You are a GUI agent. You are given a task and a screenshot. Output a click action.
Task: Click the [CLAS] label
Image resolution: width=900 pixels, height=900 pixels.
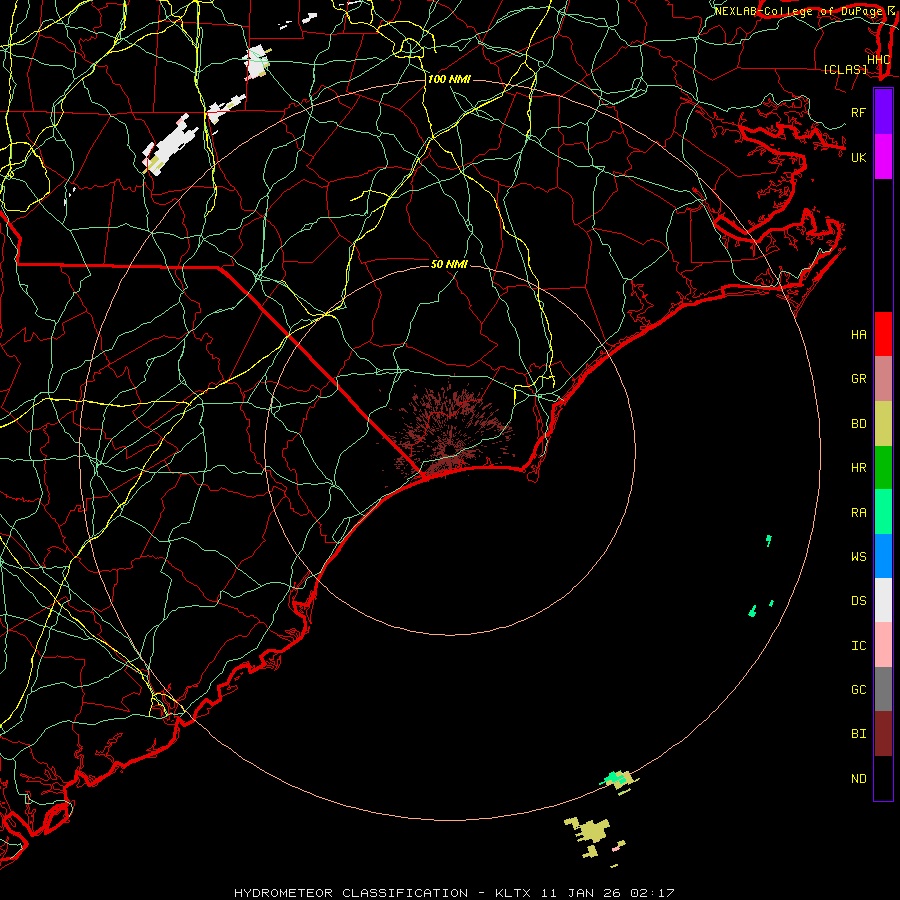(x=845, y=70)
